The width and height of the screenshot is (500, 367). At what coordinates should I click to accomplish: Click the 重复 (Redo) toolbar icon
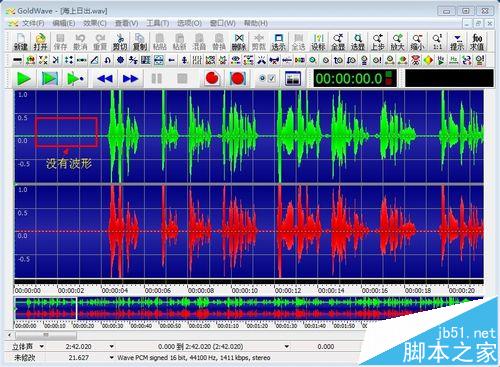[100, 42]
